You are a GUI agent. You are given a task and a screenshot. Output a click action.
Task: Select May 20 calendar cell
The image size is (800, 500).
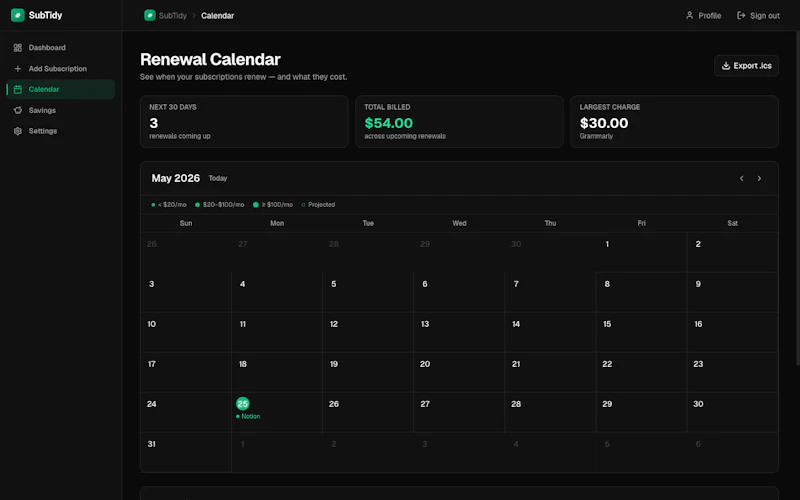pyautogui.click(x=459, y=372)
